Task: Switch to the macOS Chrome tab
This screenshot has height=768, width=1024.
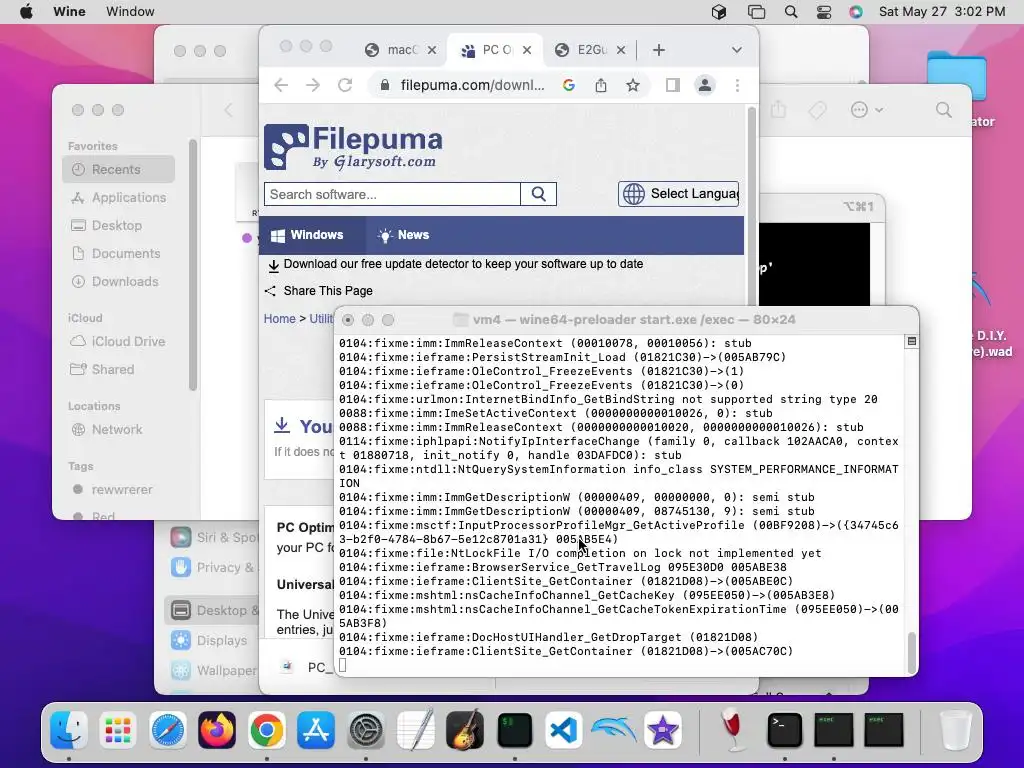Action: 400,50
